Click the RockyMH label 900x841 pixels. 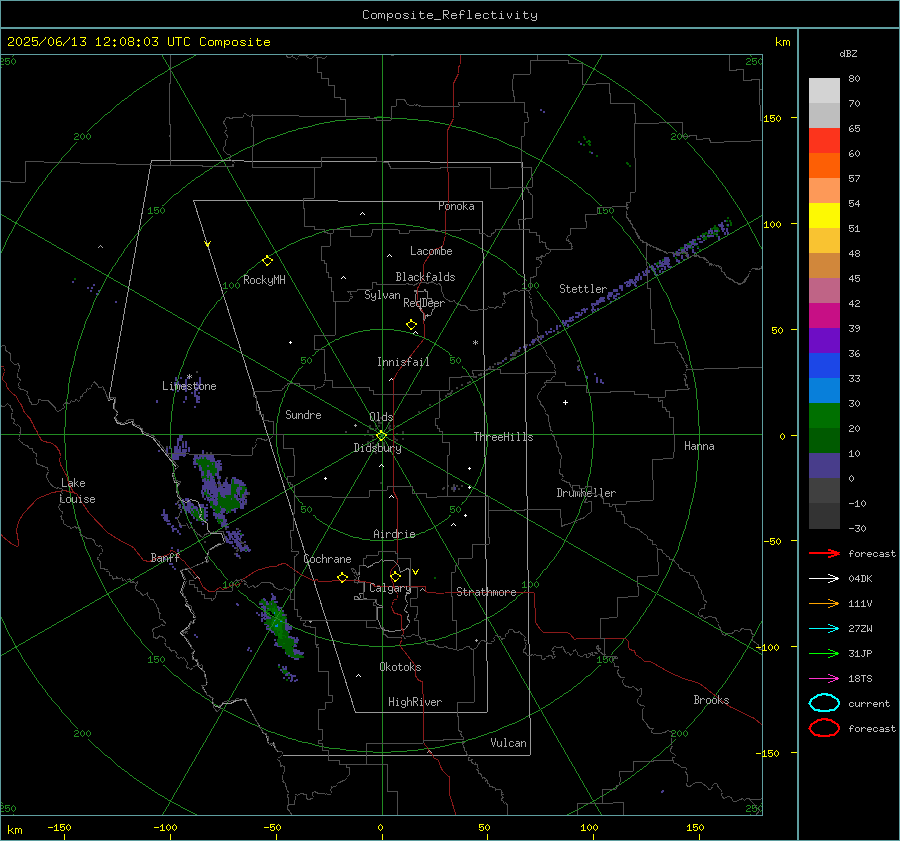coord(264,280)
